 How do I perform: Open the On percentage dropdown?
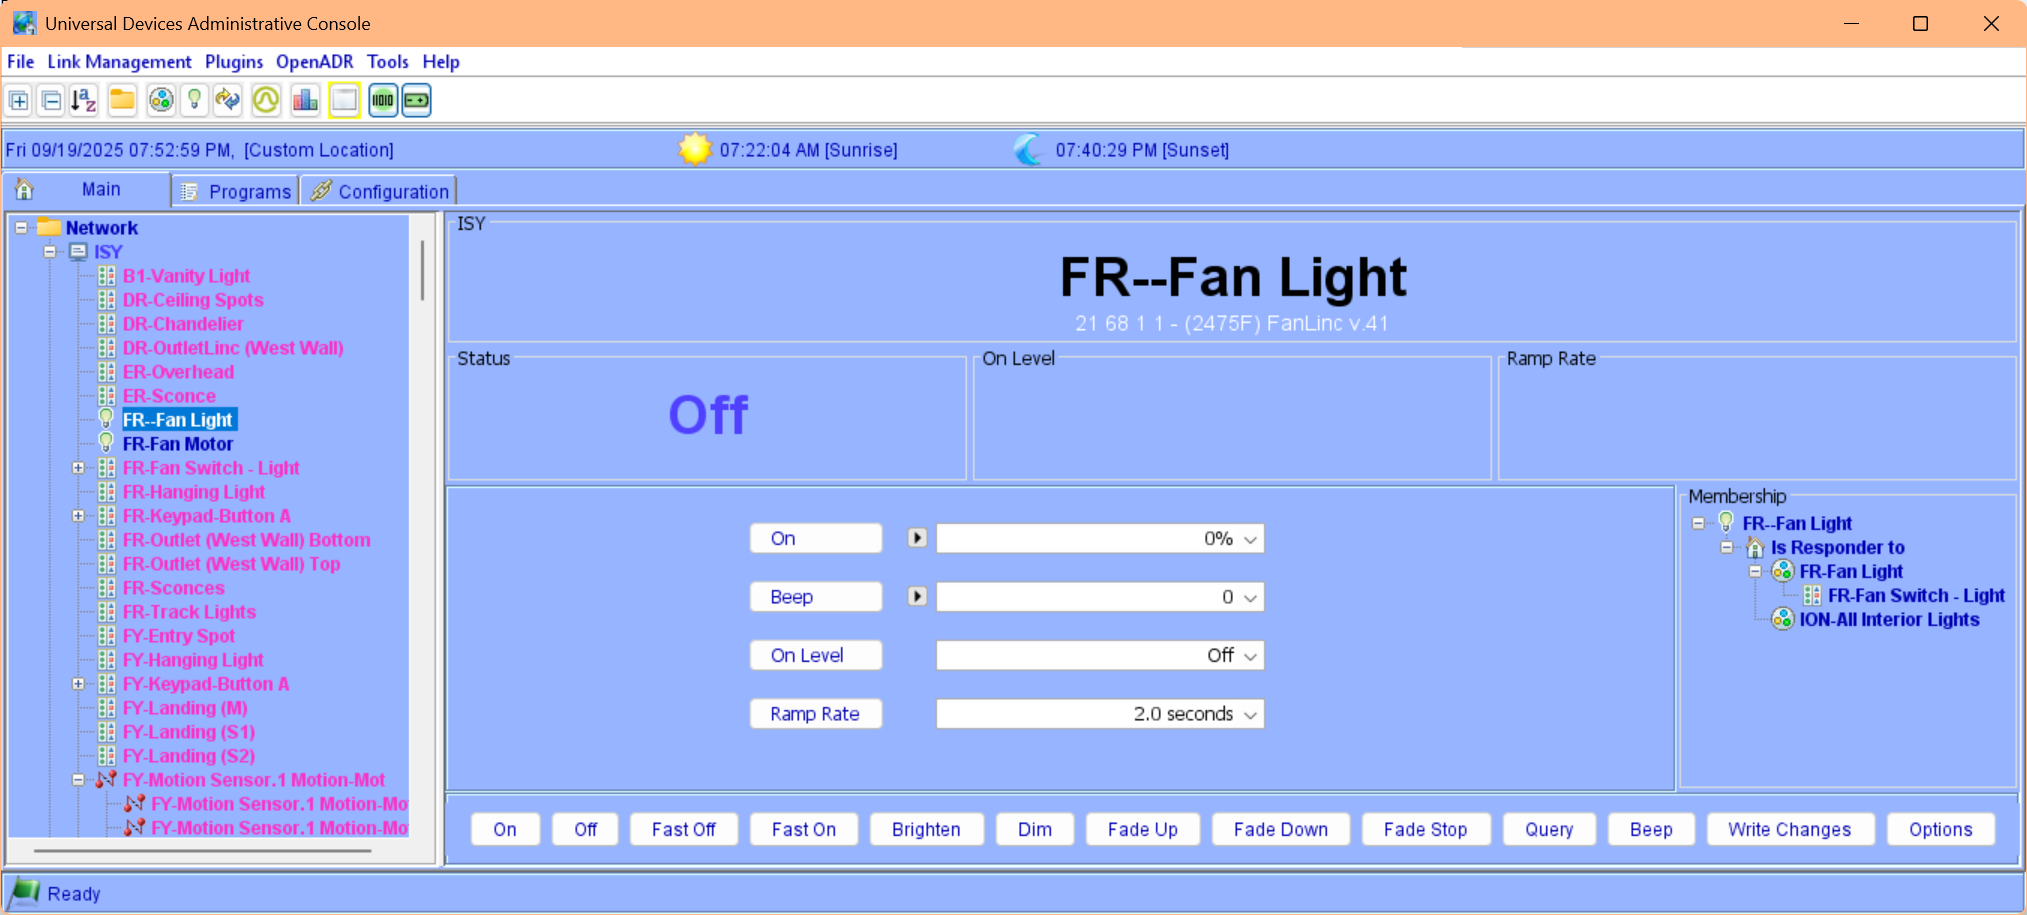[x=1250, y=540]
